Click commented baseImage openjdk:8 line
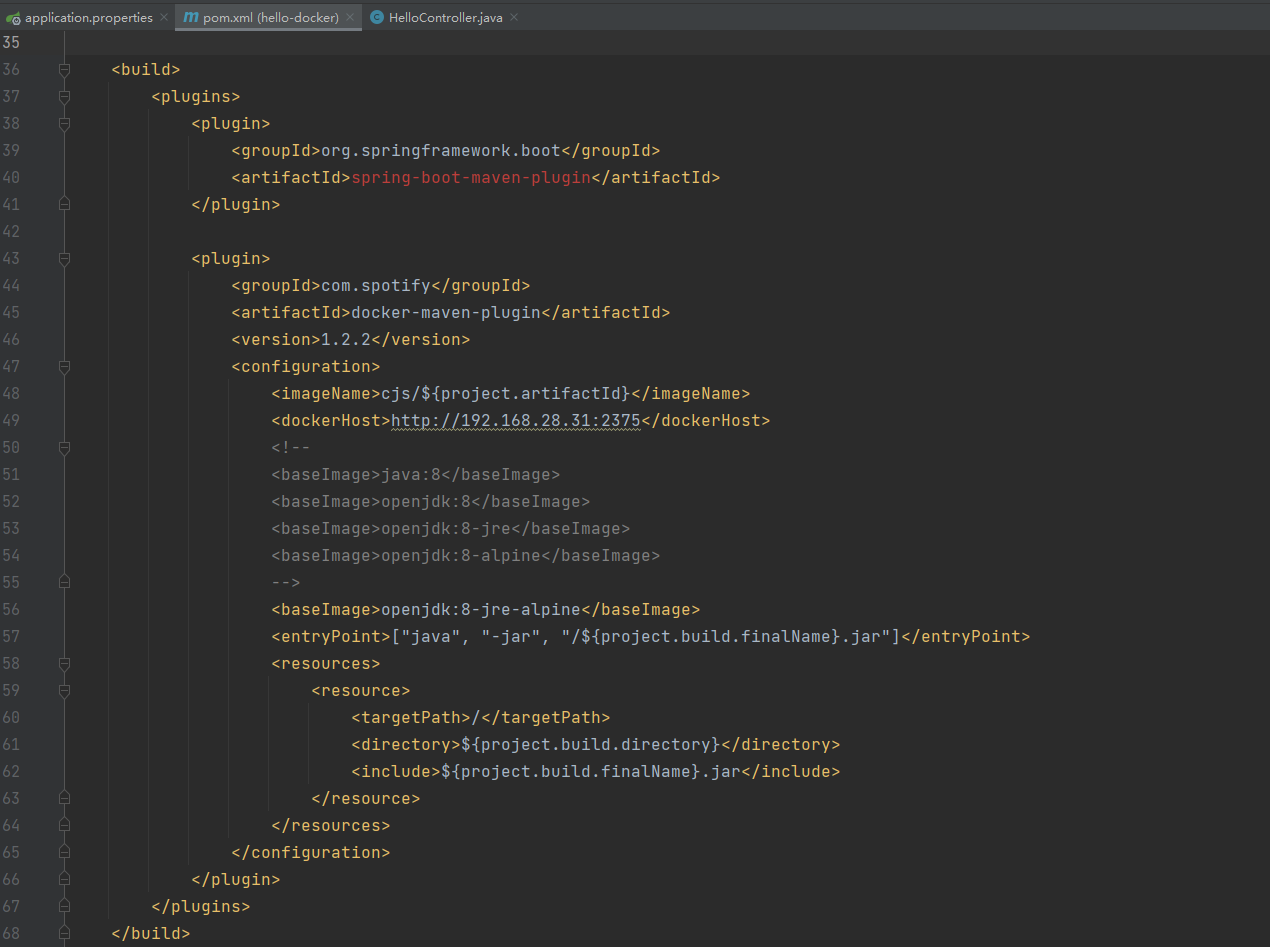Screen dimensions: 1270x947 (x=431, y=502)
